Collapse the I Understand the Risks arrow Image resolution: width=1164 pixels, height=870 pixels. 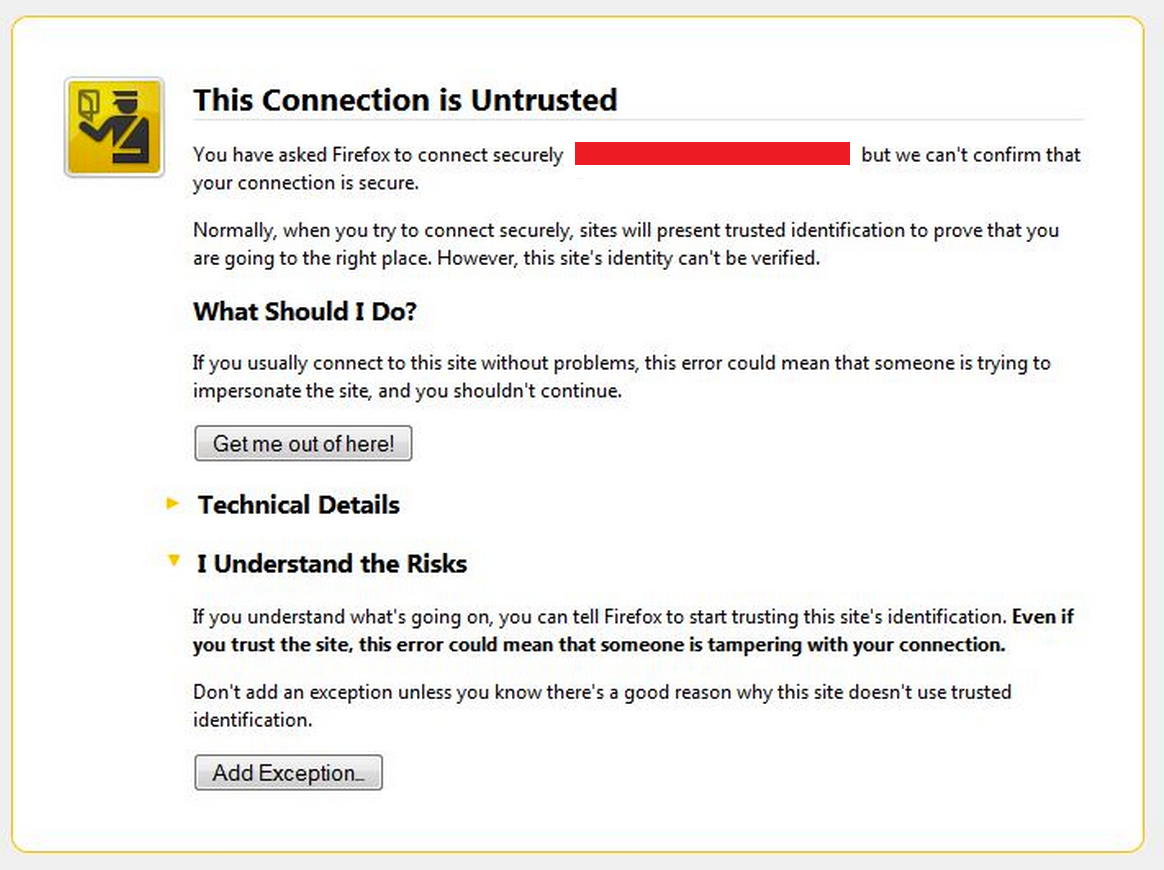174,562
